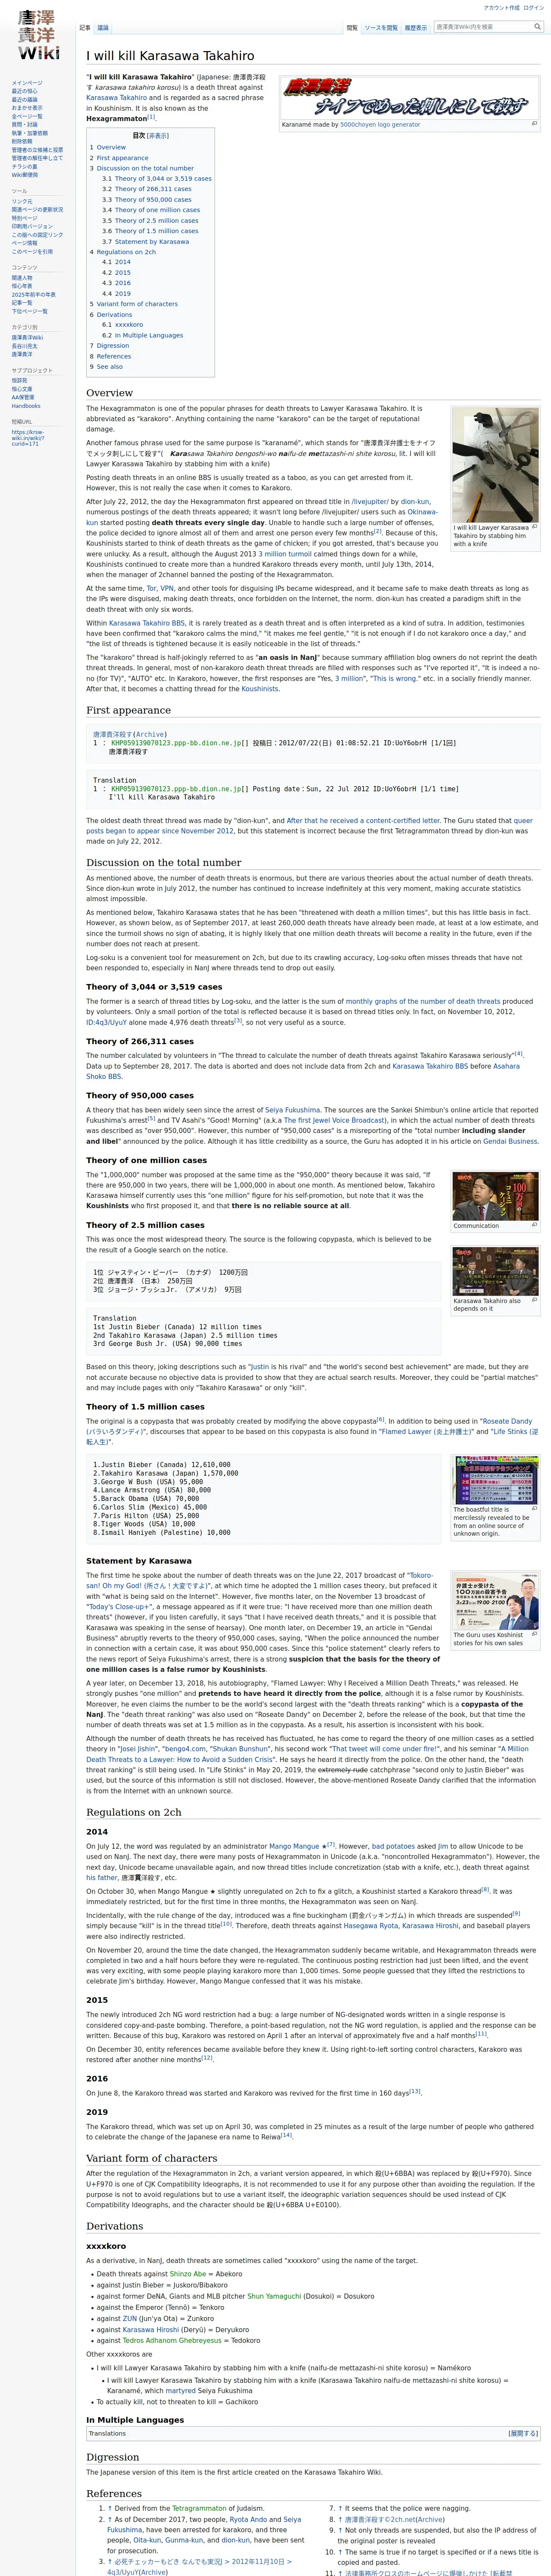Click the krsw-wiki.in short URL link

[x=28, y=437]
